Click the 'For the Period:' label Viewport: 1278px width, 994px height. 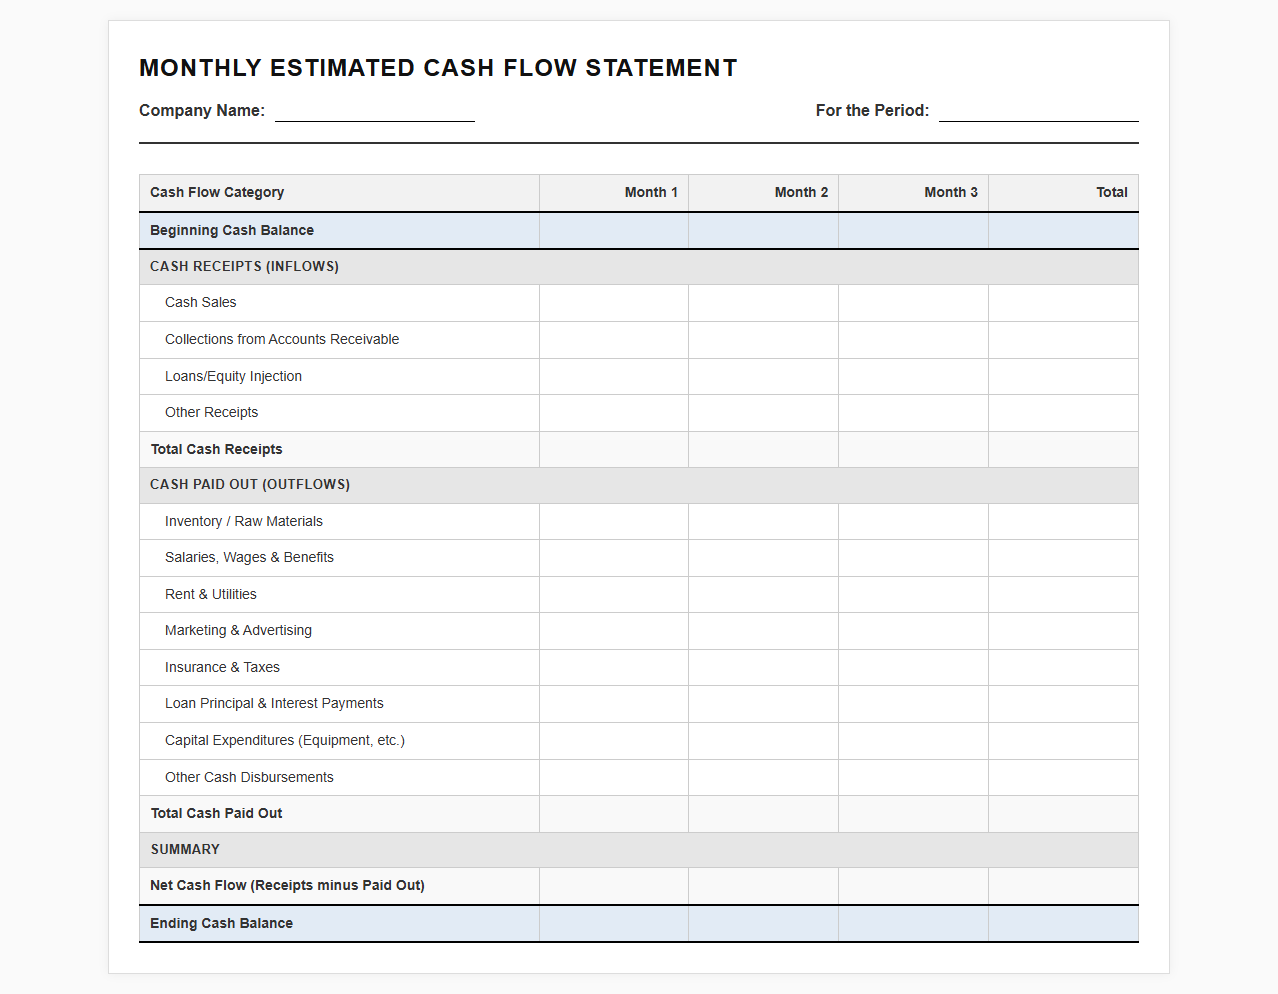(872, 110)
